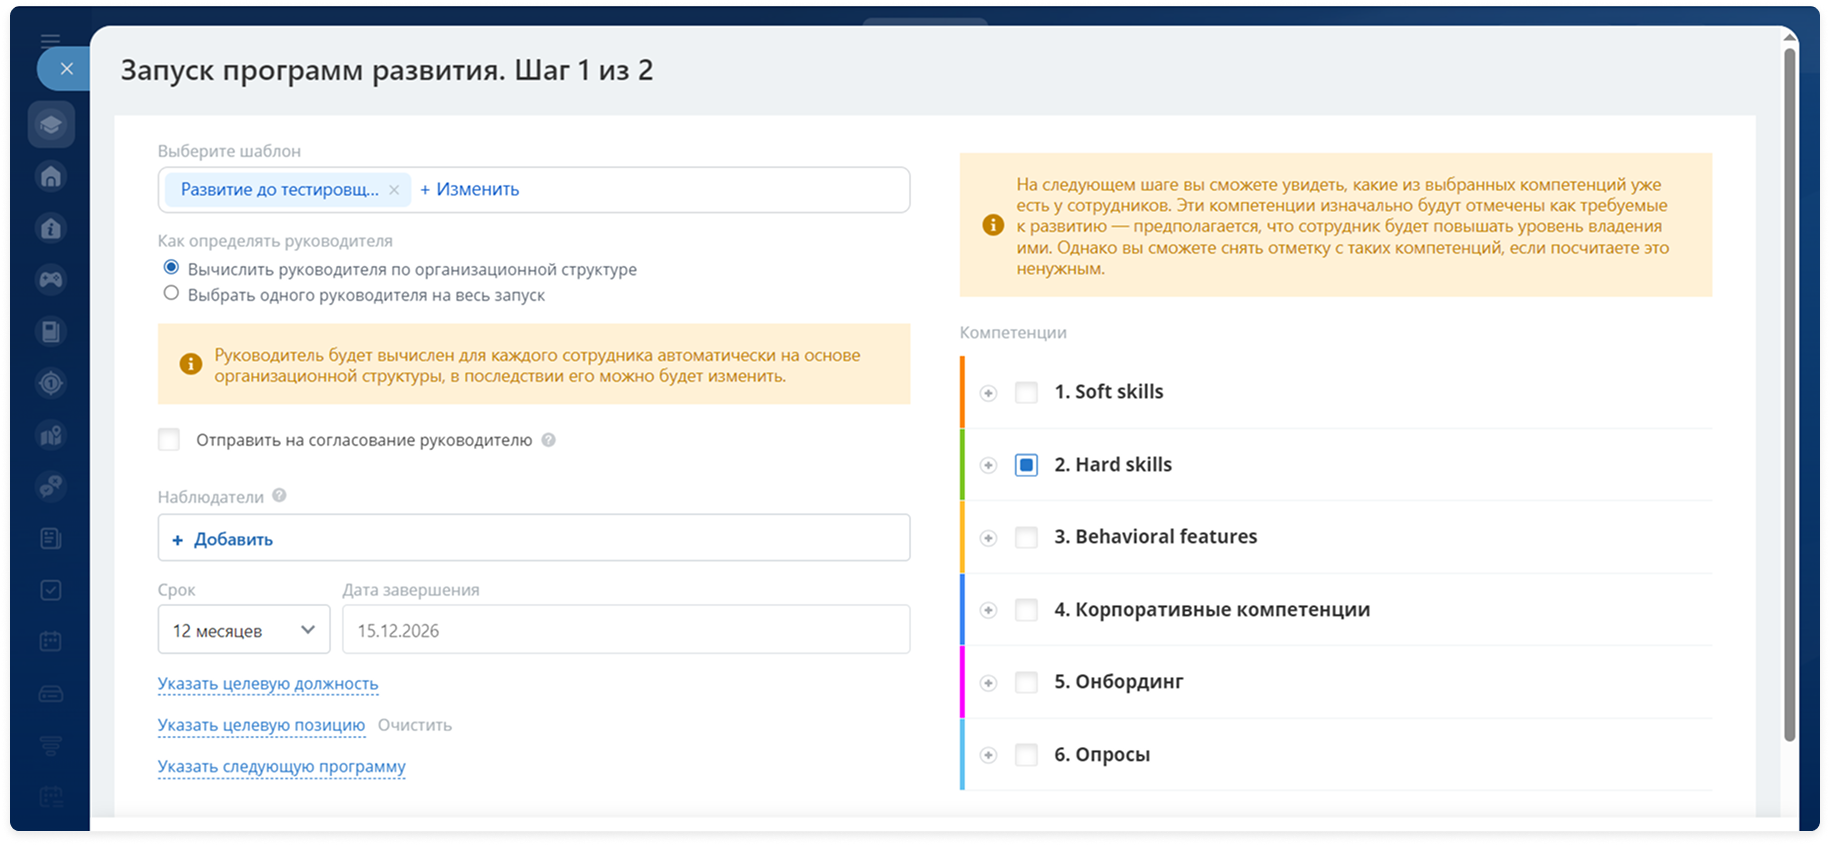Open the hamburger menu at top left
The image size is (1830, 846).
click(x=50, y=41)
